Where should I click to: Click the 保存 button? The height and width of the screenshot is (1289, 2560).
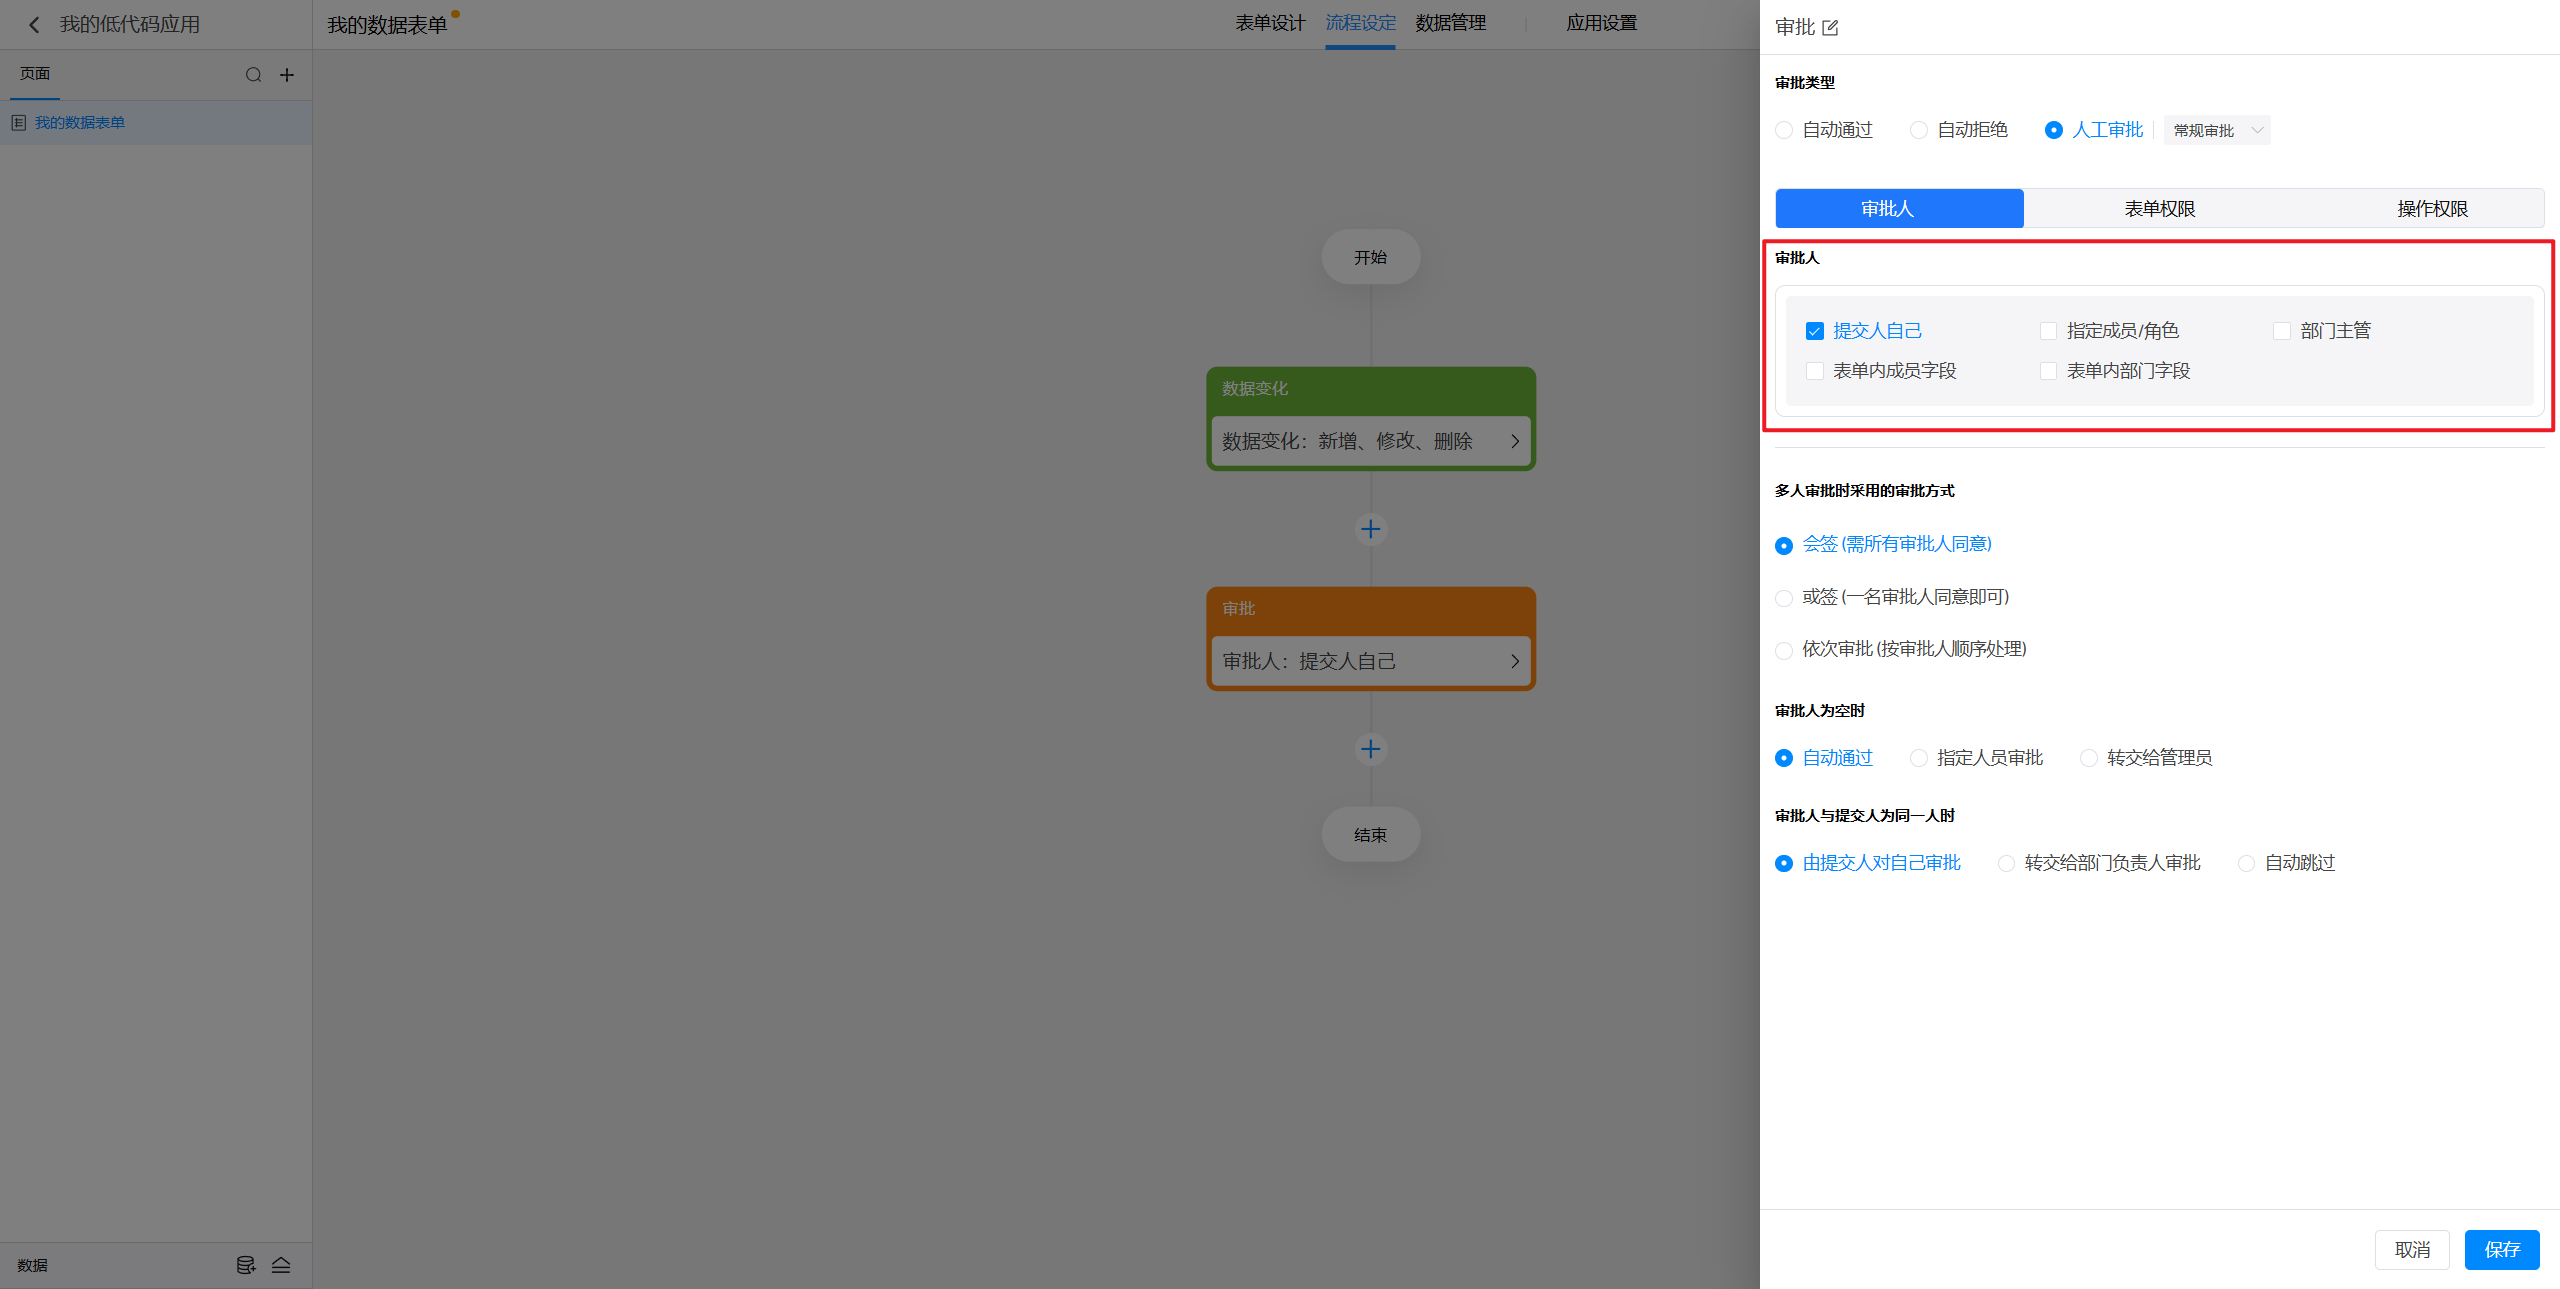pyautogui.click(x=2501, y=1250)
